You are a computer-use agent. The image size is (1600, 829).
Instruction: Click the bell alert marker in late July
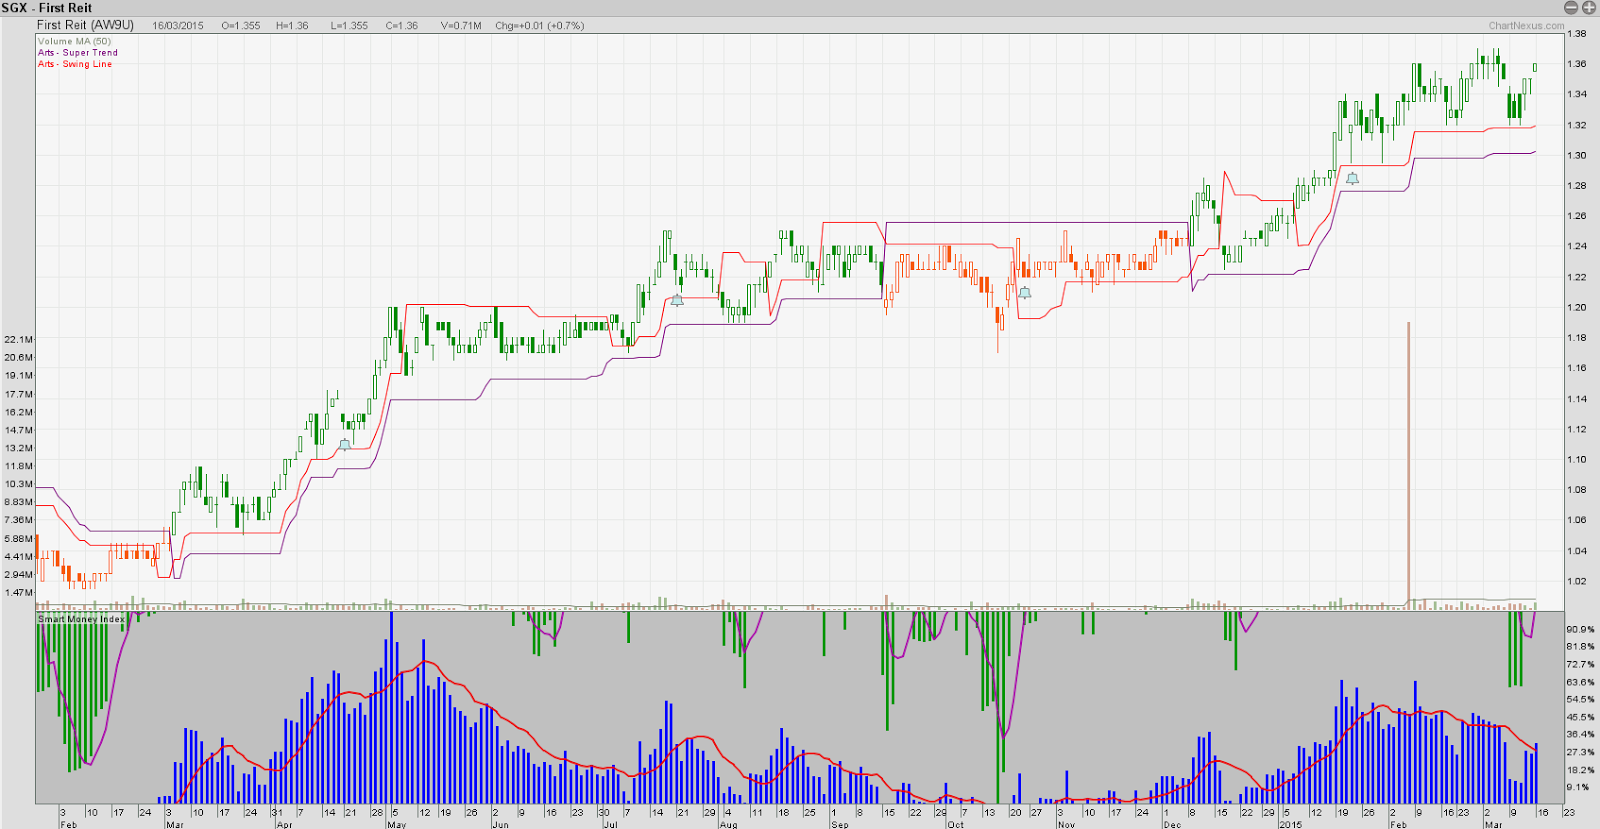coord(677,299)
